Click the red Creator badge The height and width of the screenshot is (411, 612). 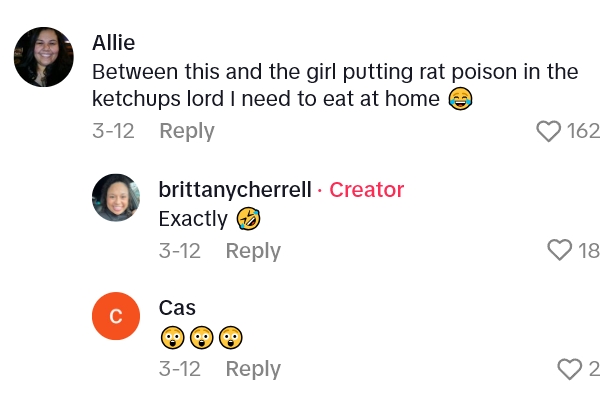[366, 190]
